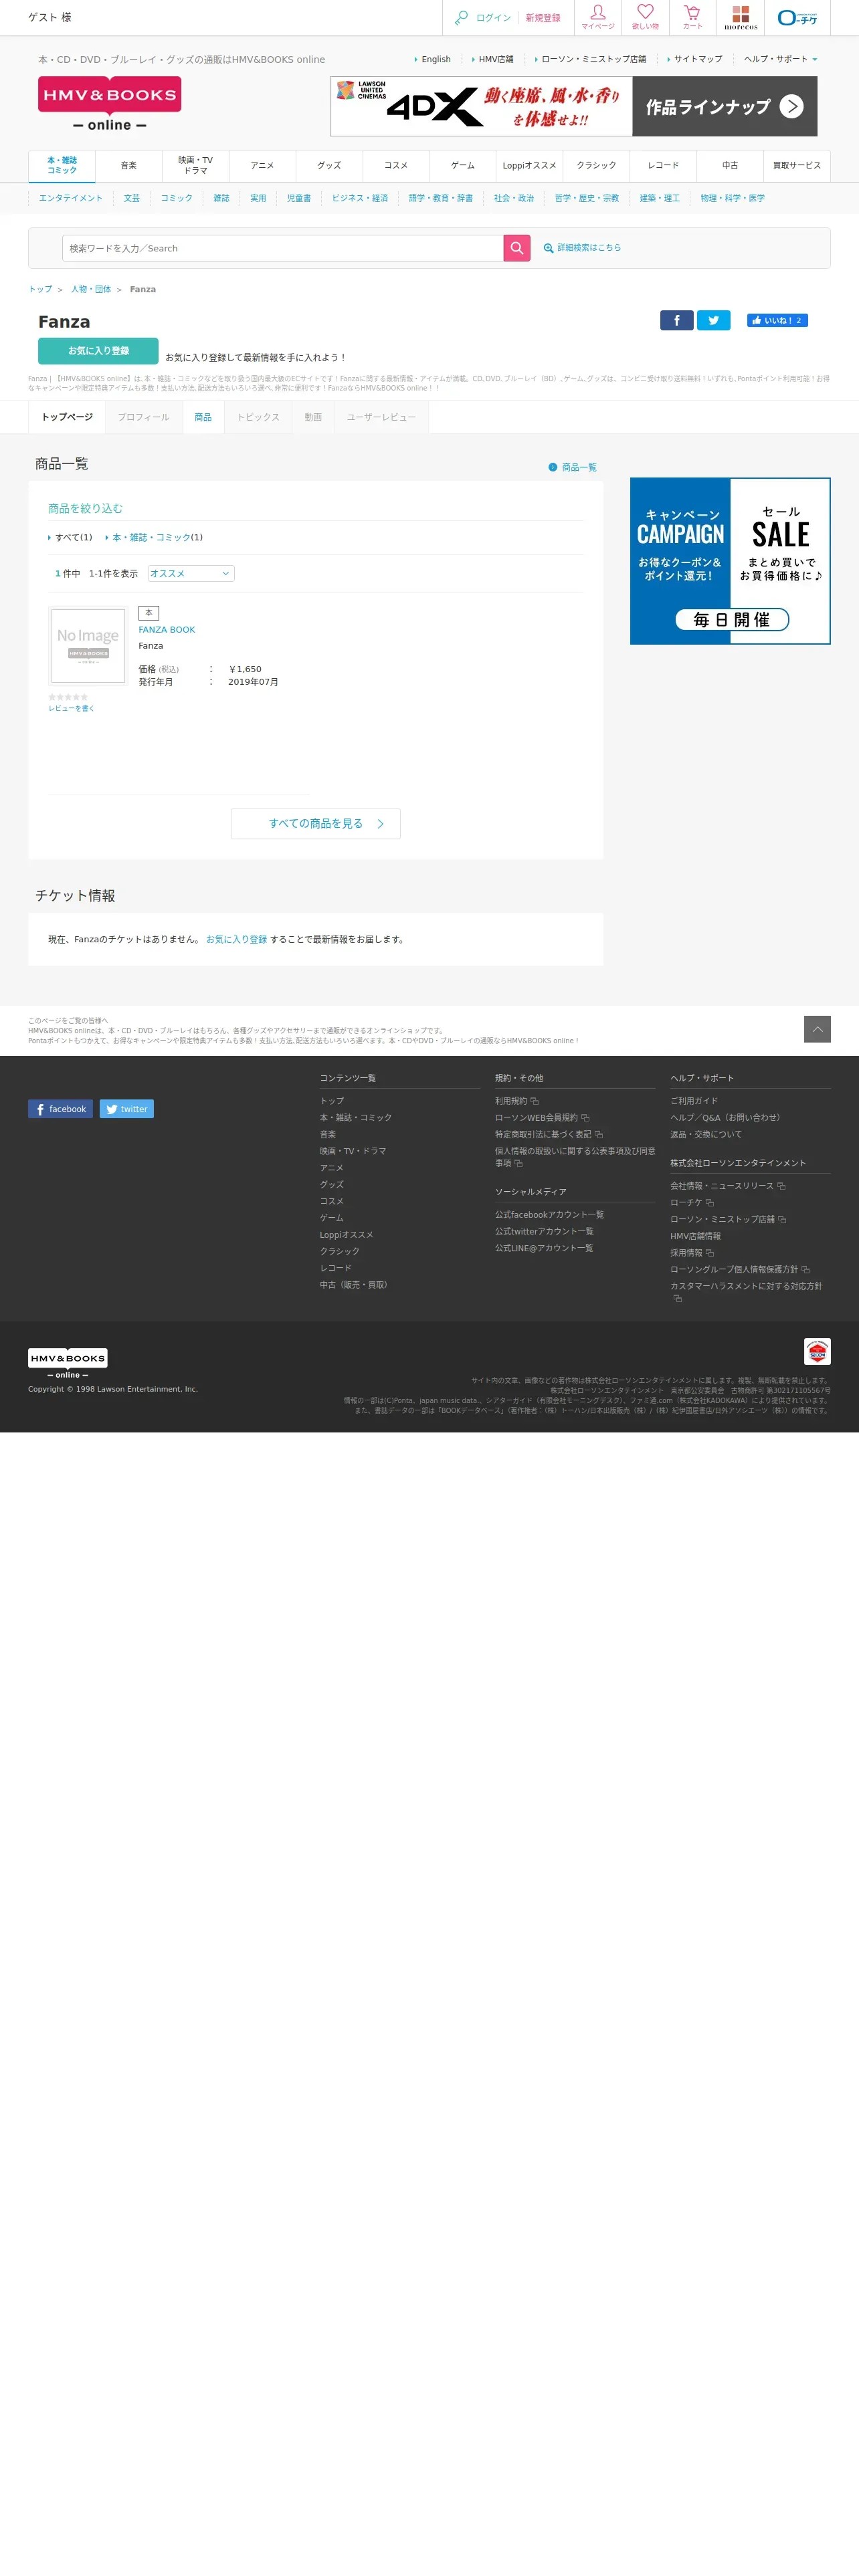Open ビジネス・経済 subcategory link
Viewport: 859px width, 2576px height.
pos(360,198)
